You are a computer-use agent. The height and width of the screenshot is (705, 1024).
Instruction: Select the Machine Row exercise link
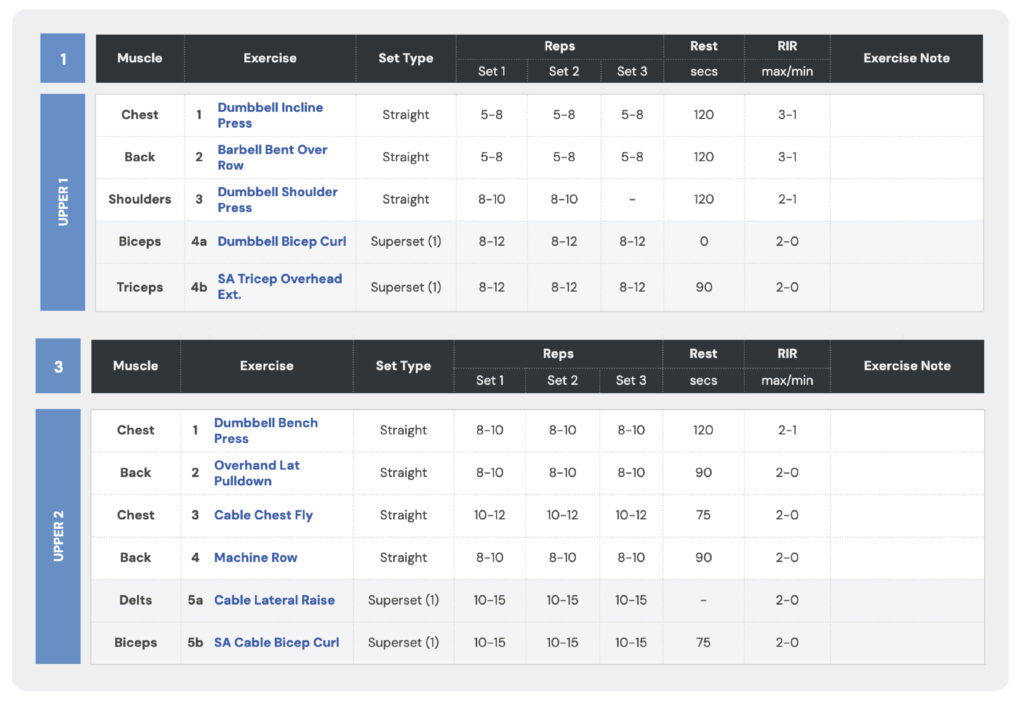point(255,557)
